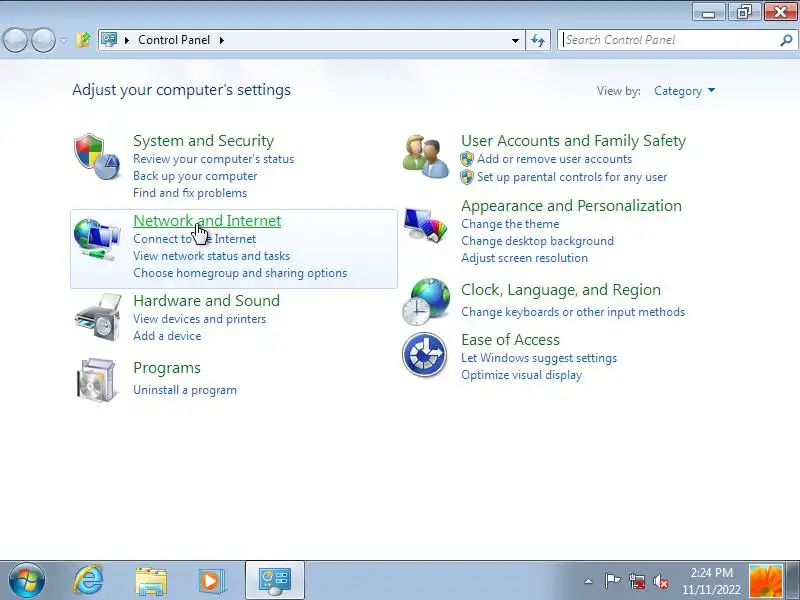Open the Windows Start orb
Viewport: 800px width, 600px height.
(x=26, y=580)
